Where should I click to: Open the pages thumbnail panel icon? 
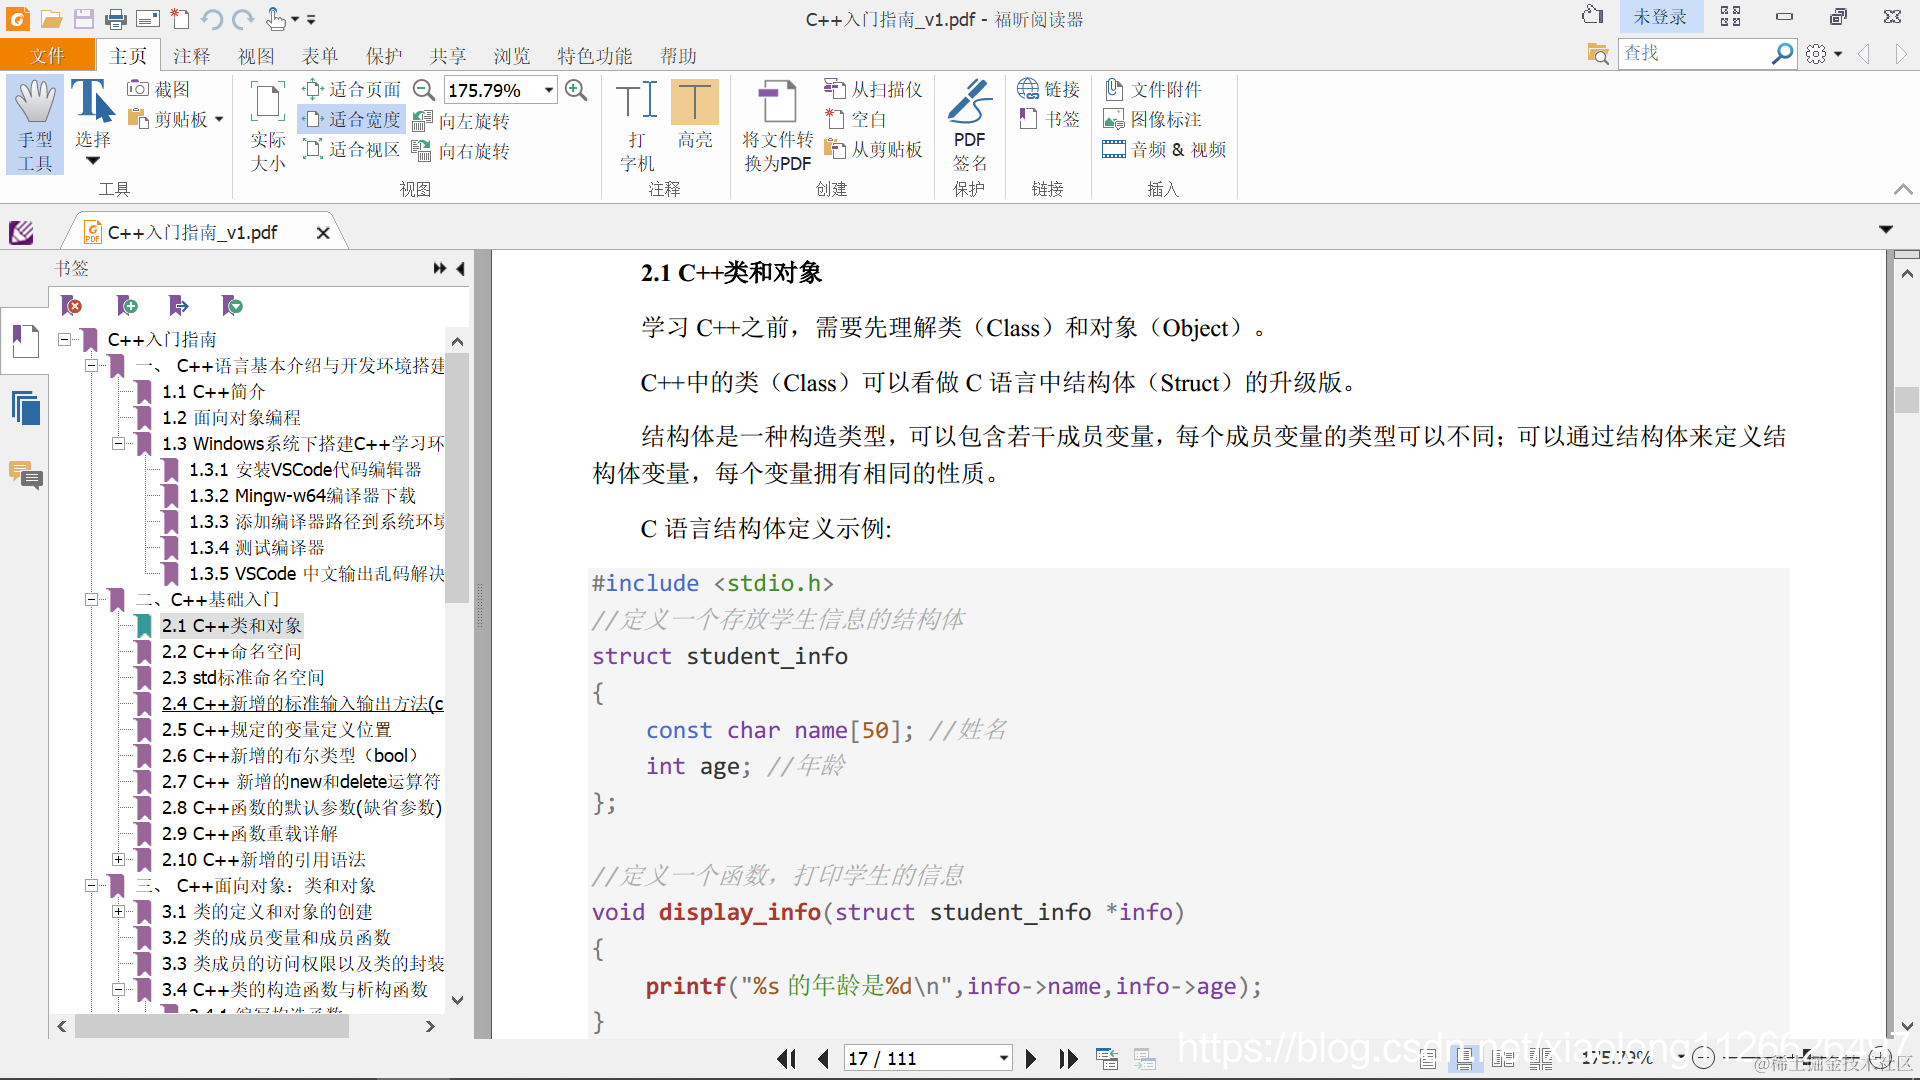(25, 408)
